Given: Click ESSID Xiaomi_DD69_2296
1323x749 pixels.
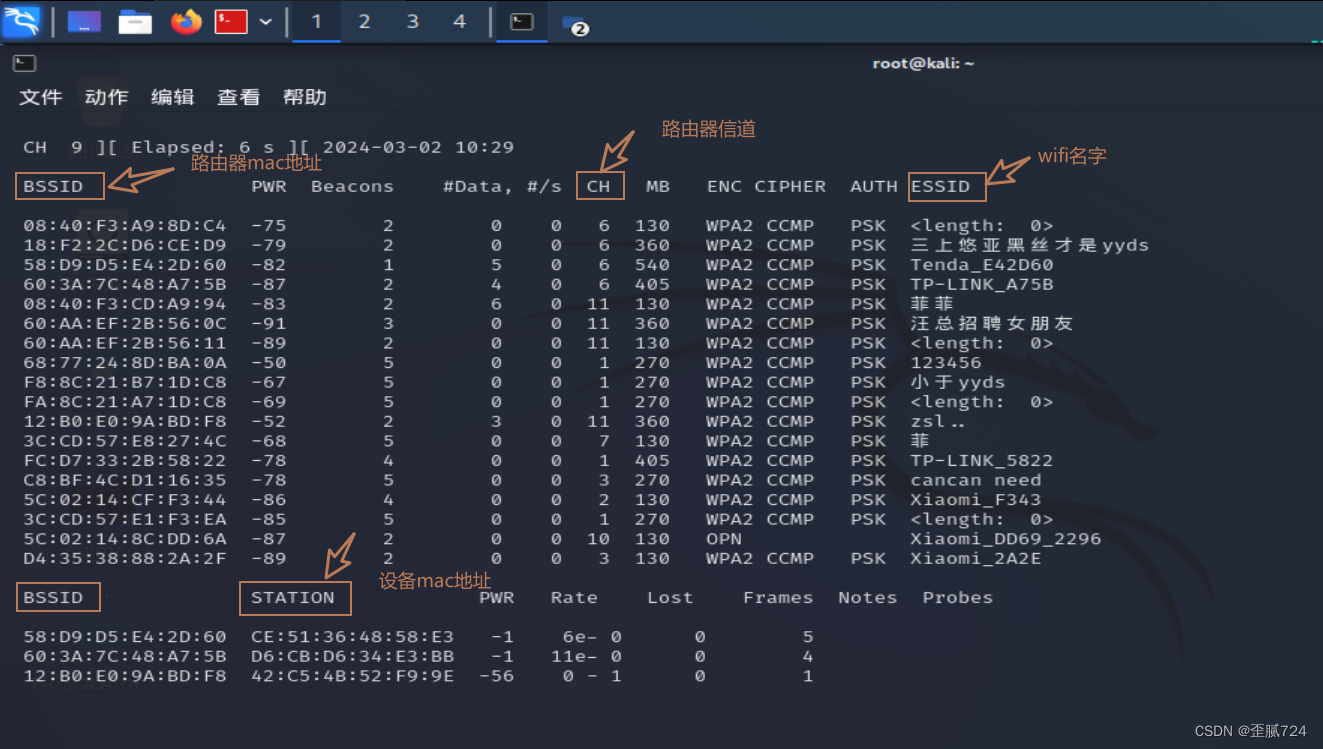Looking at the screenshot, I should [1006, 539].
